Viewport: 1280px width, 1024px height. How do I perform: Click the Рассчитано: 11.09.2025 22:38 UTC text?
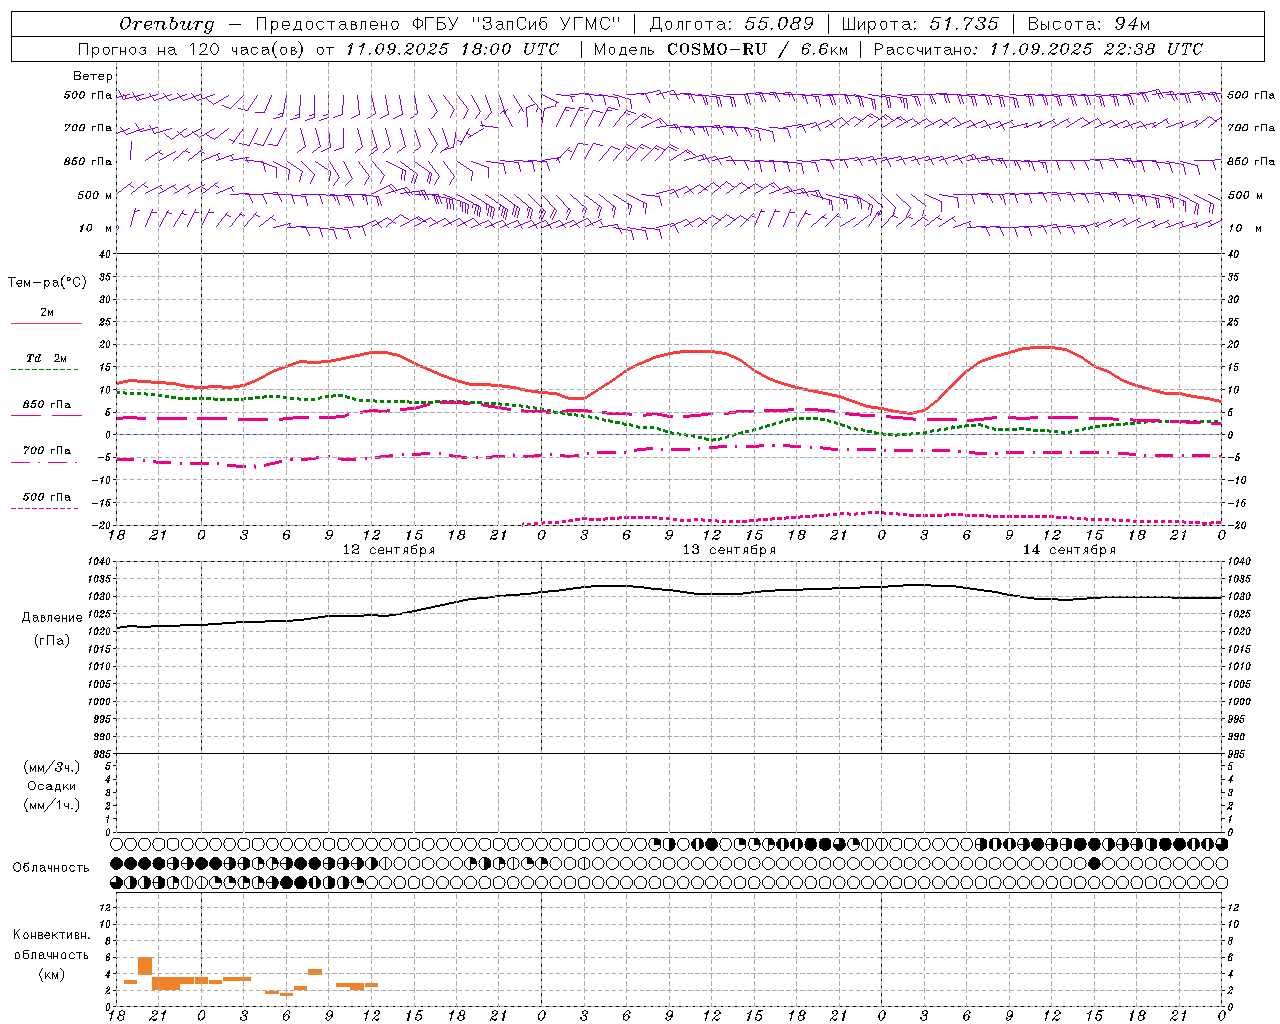click(1038, 49)
